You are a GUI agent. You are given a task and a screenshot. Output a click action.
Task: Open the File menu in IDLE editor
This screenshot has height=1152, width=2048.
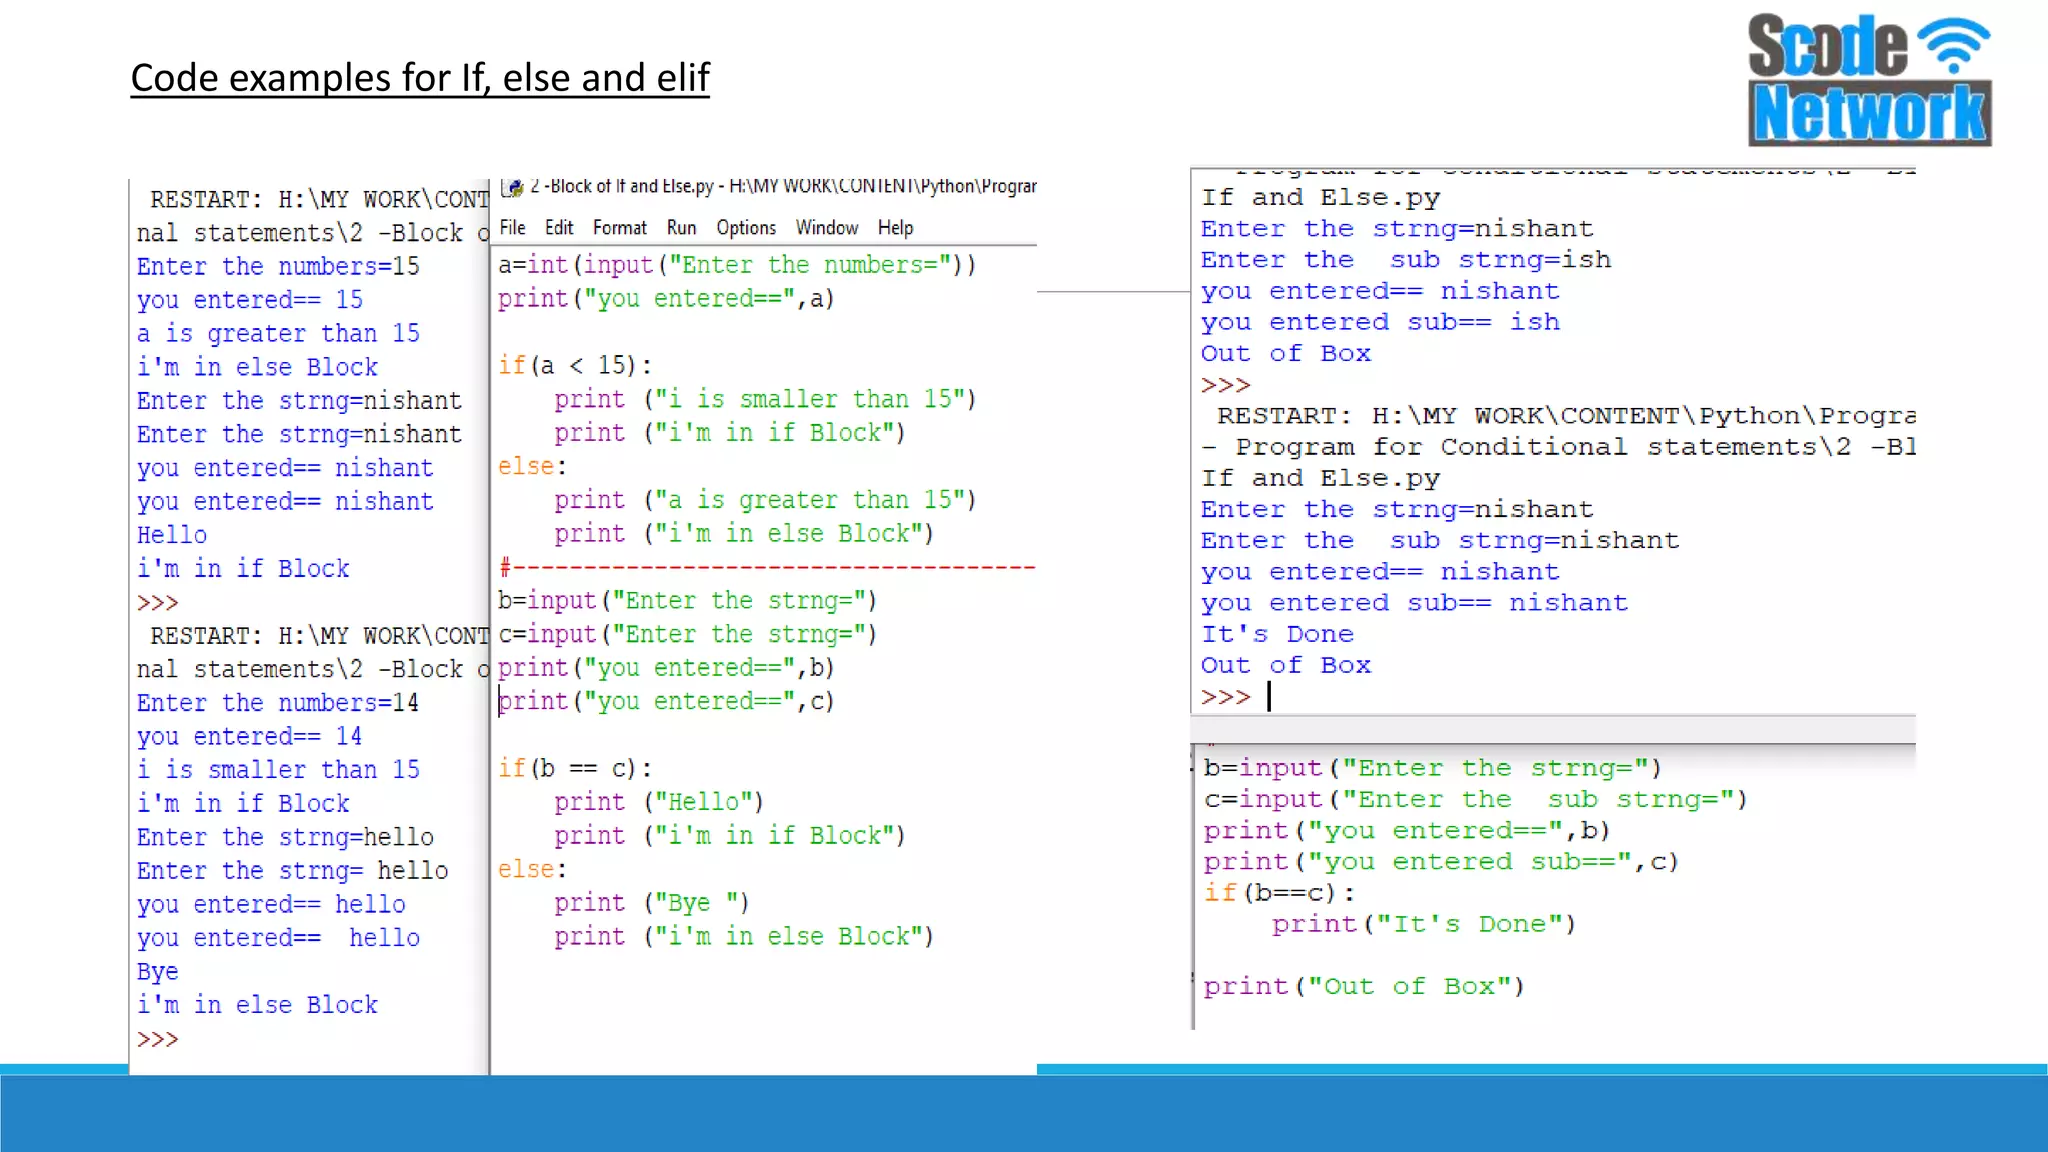click(512, 228)
